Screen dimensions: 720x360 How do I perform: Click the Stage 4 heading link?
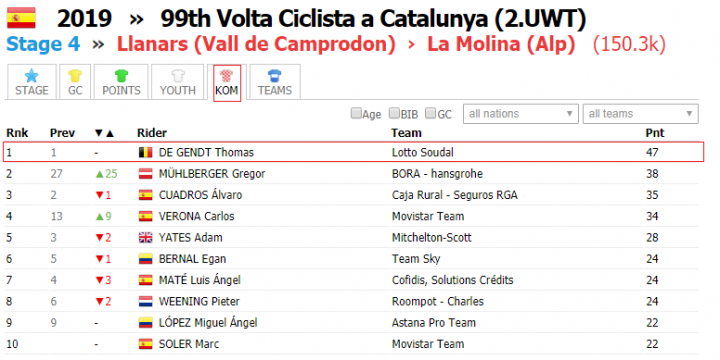click(43, 44)
